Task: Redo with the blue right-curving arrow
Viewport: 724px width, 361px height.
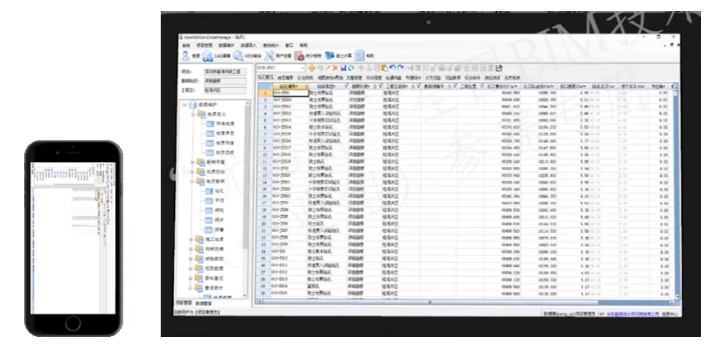Action: tap(400, 68)
